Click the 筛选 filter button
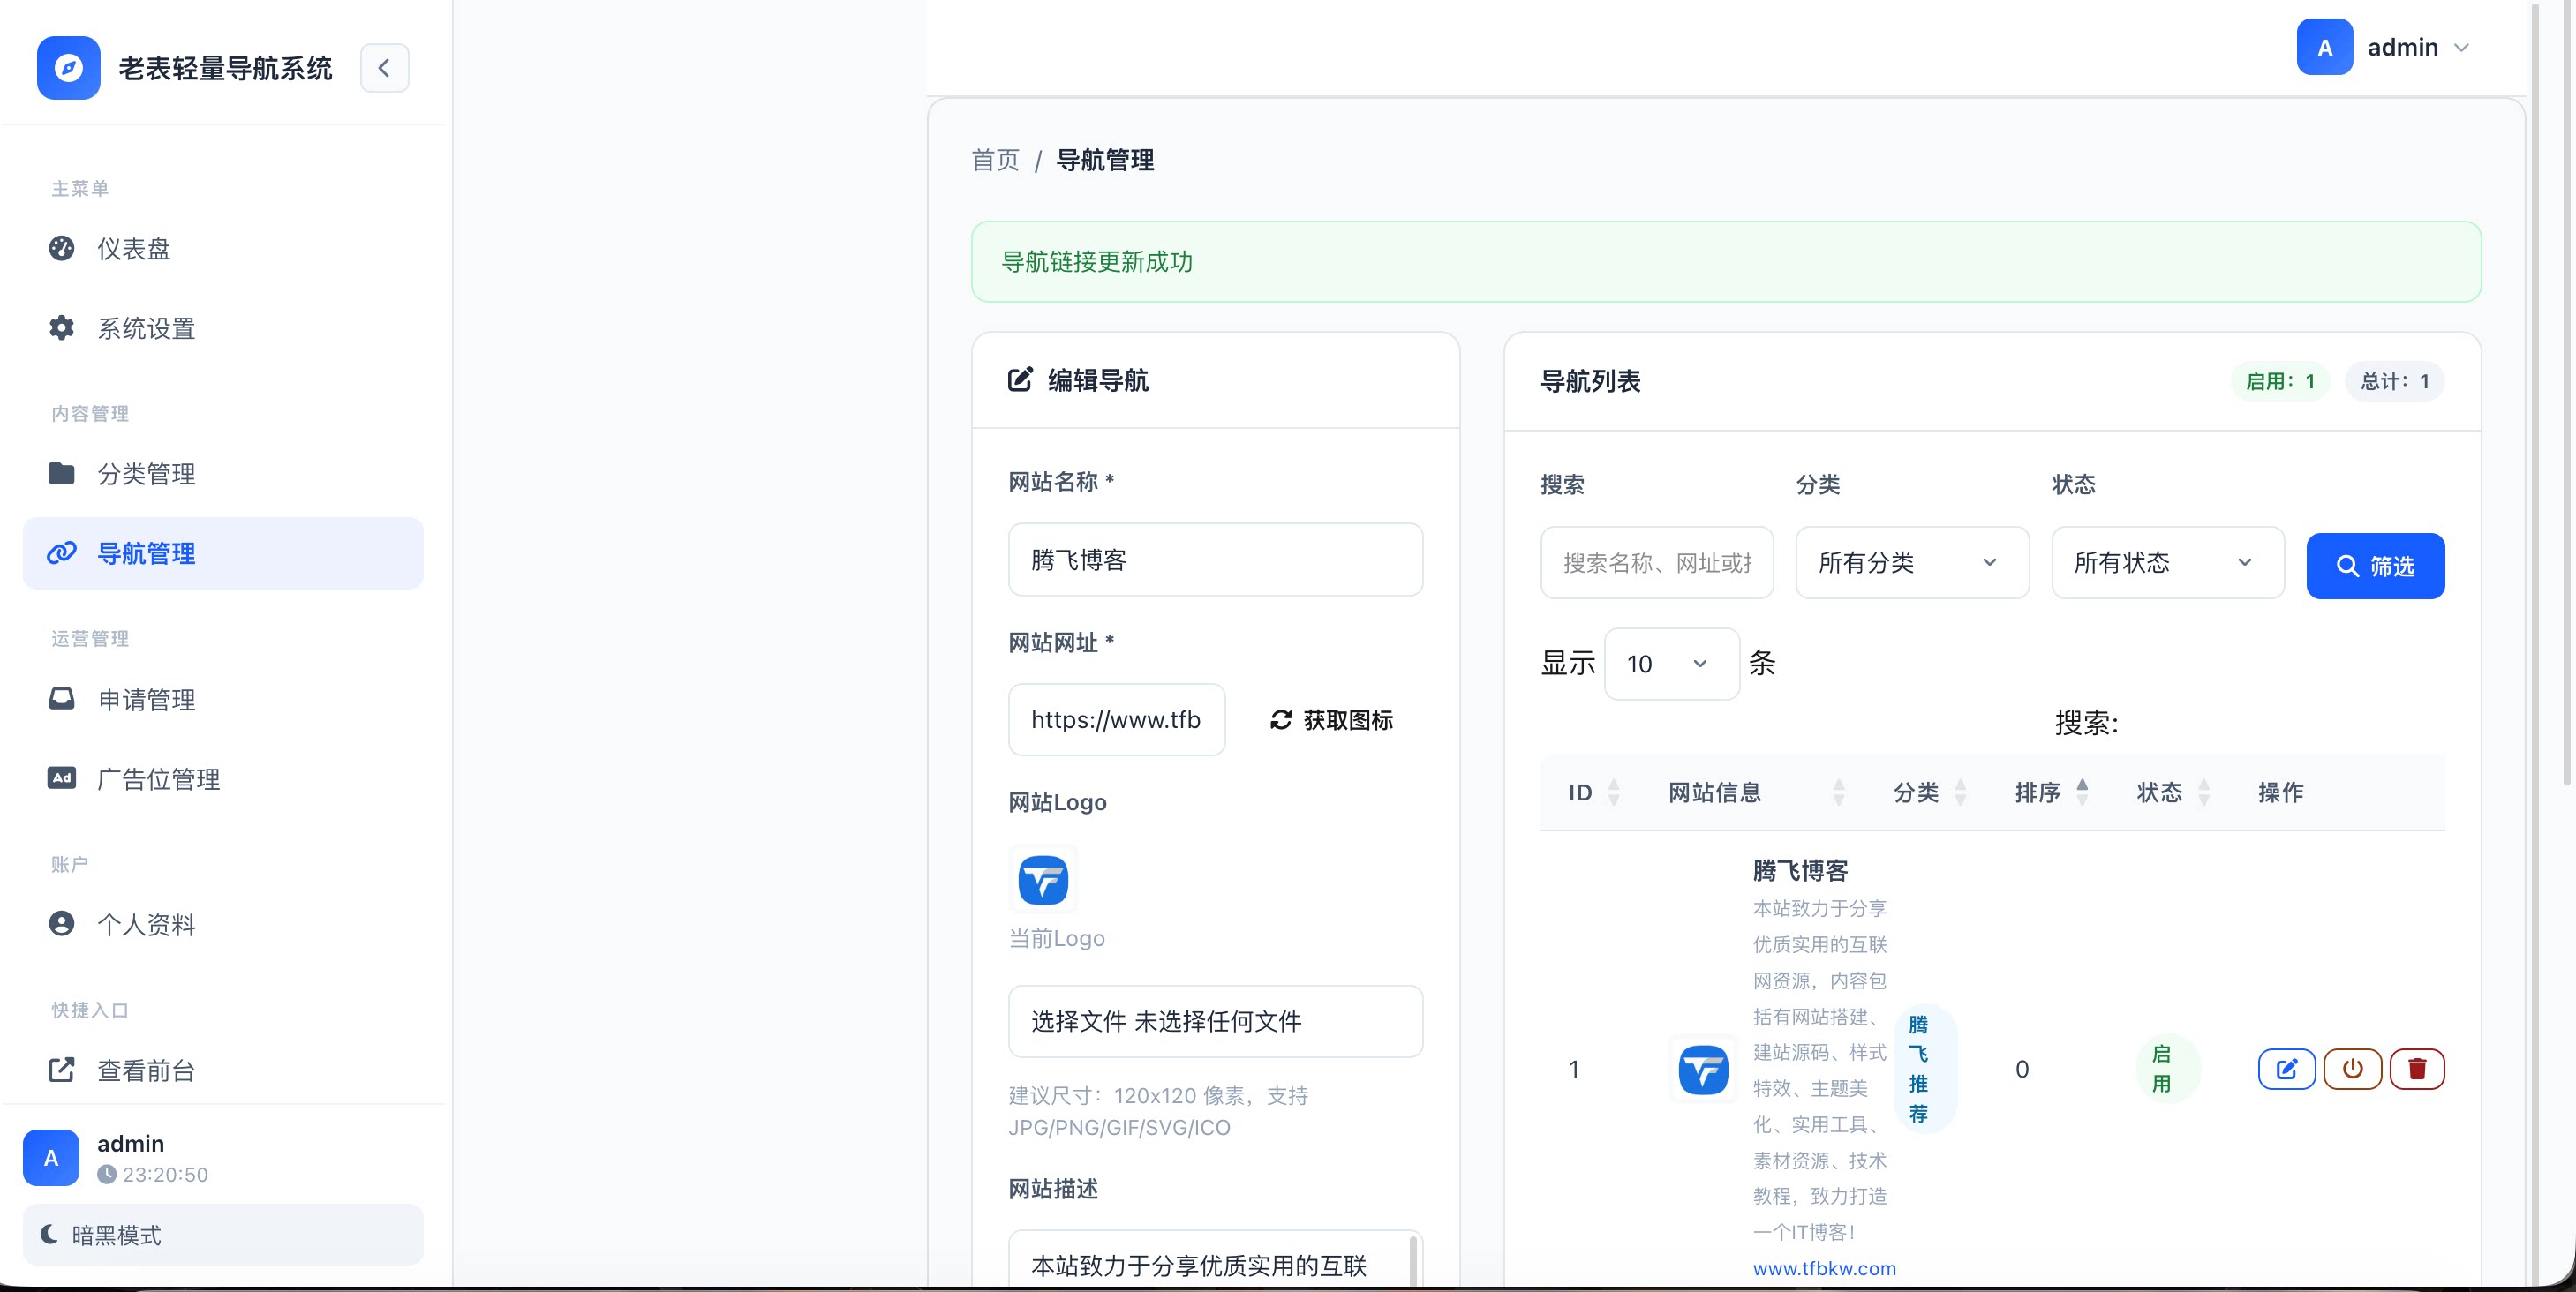Viewport: 2576px width, 1292px height. tap(2375, 566)
